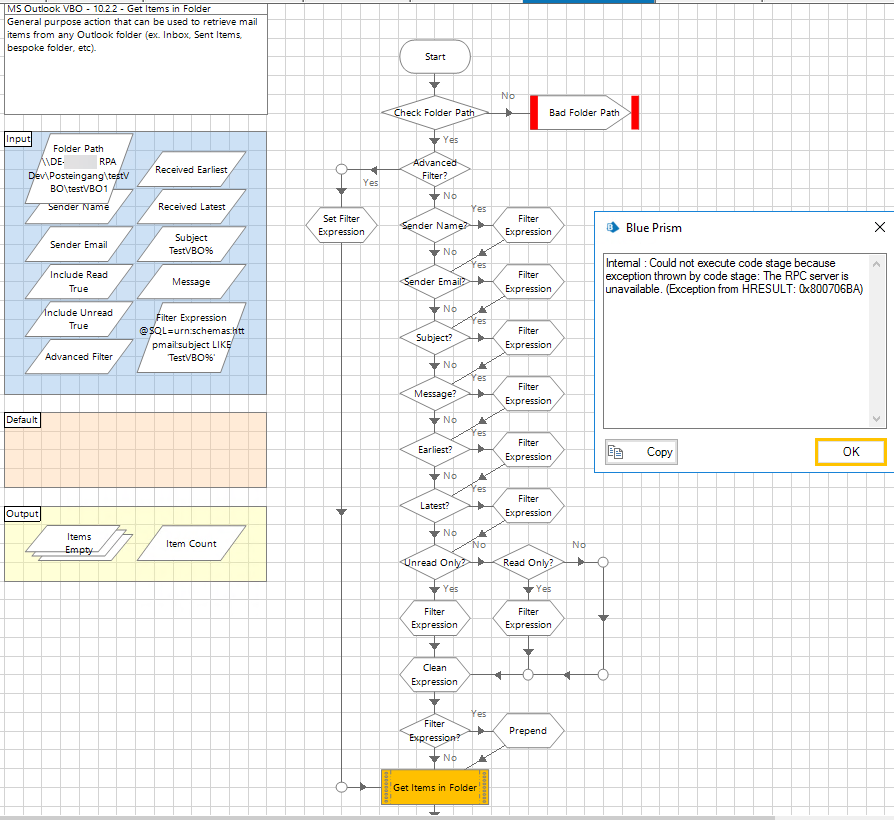Select the Earliest? decision stage

[434, 449]
